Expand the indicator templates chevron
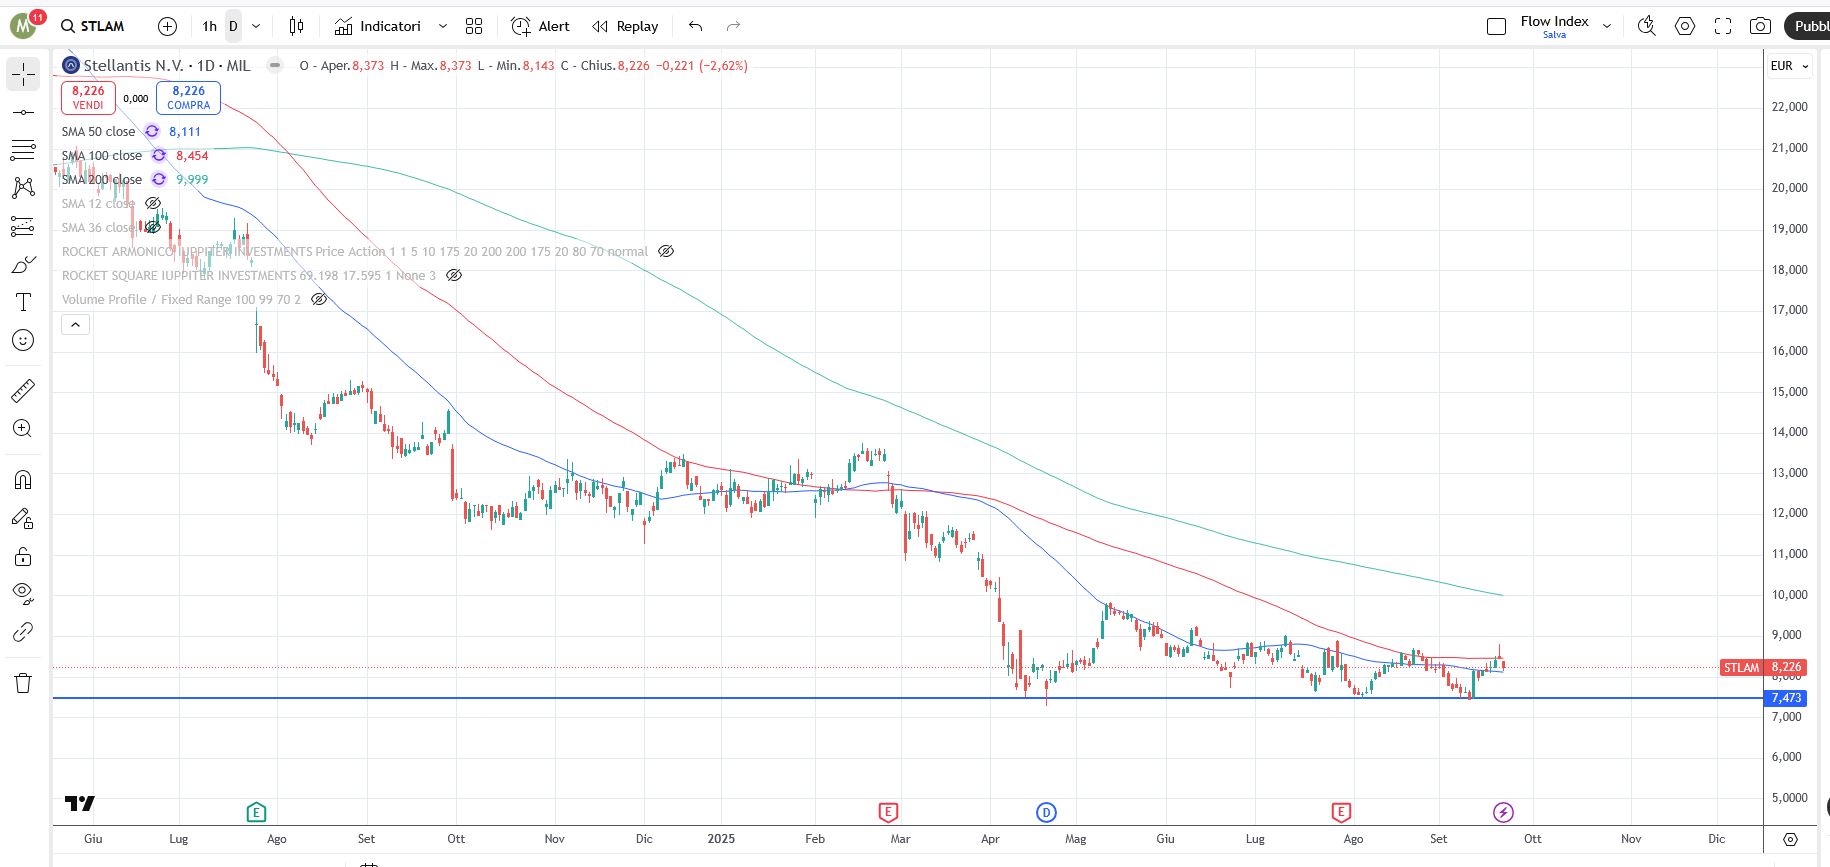This screenshot has width=1830, height=867. (x=443, y=26)
